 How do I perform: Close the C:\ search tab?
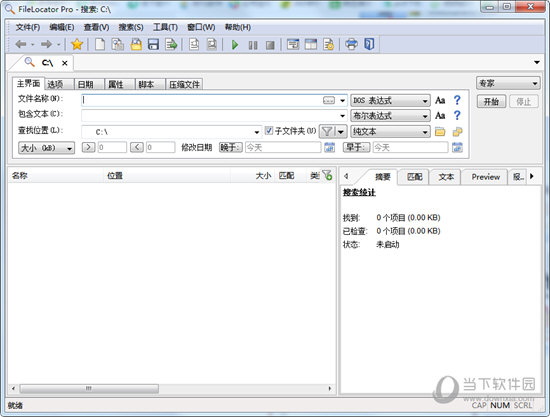(65, 63)
